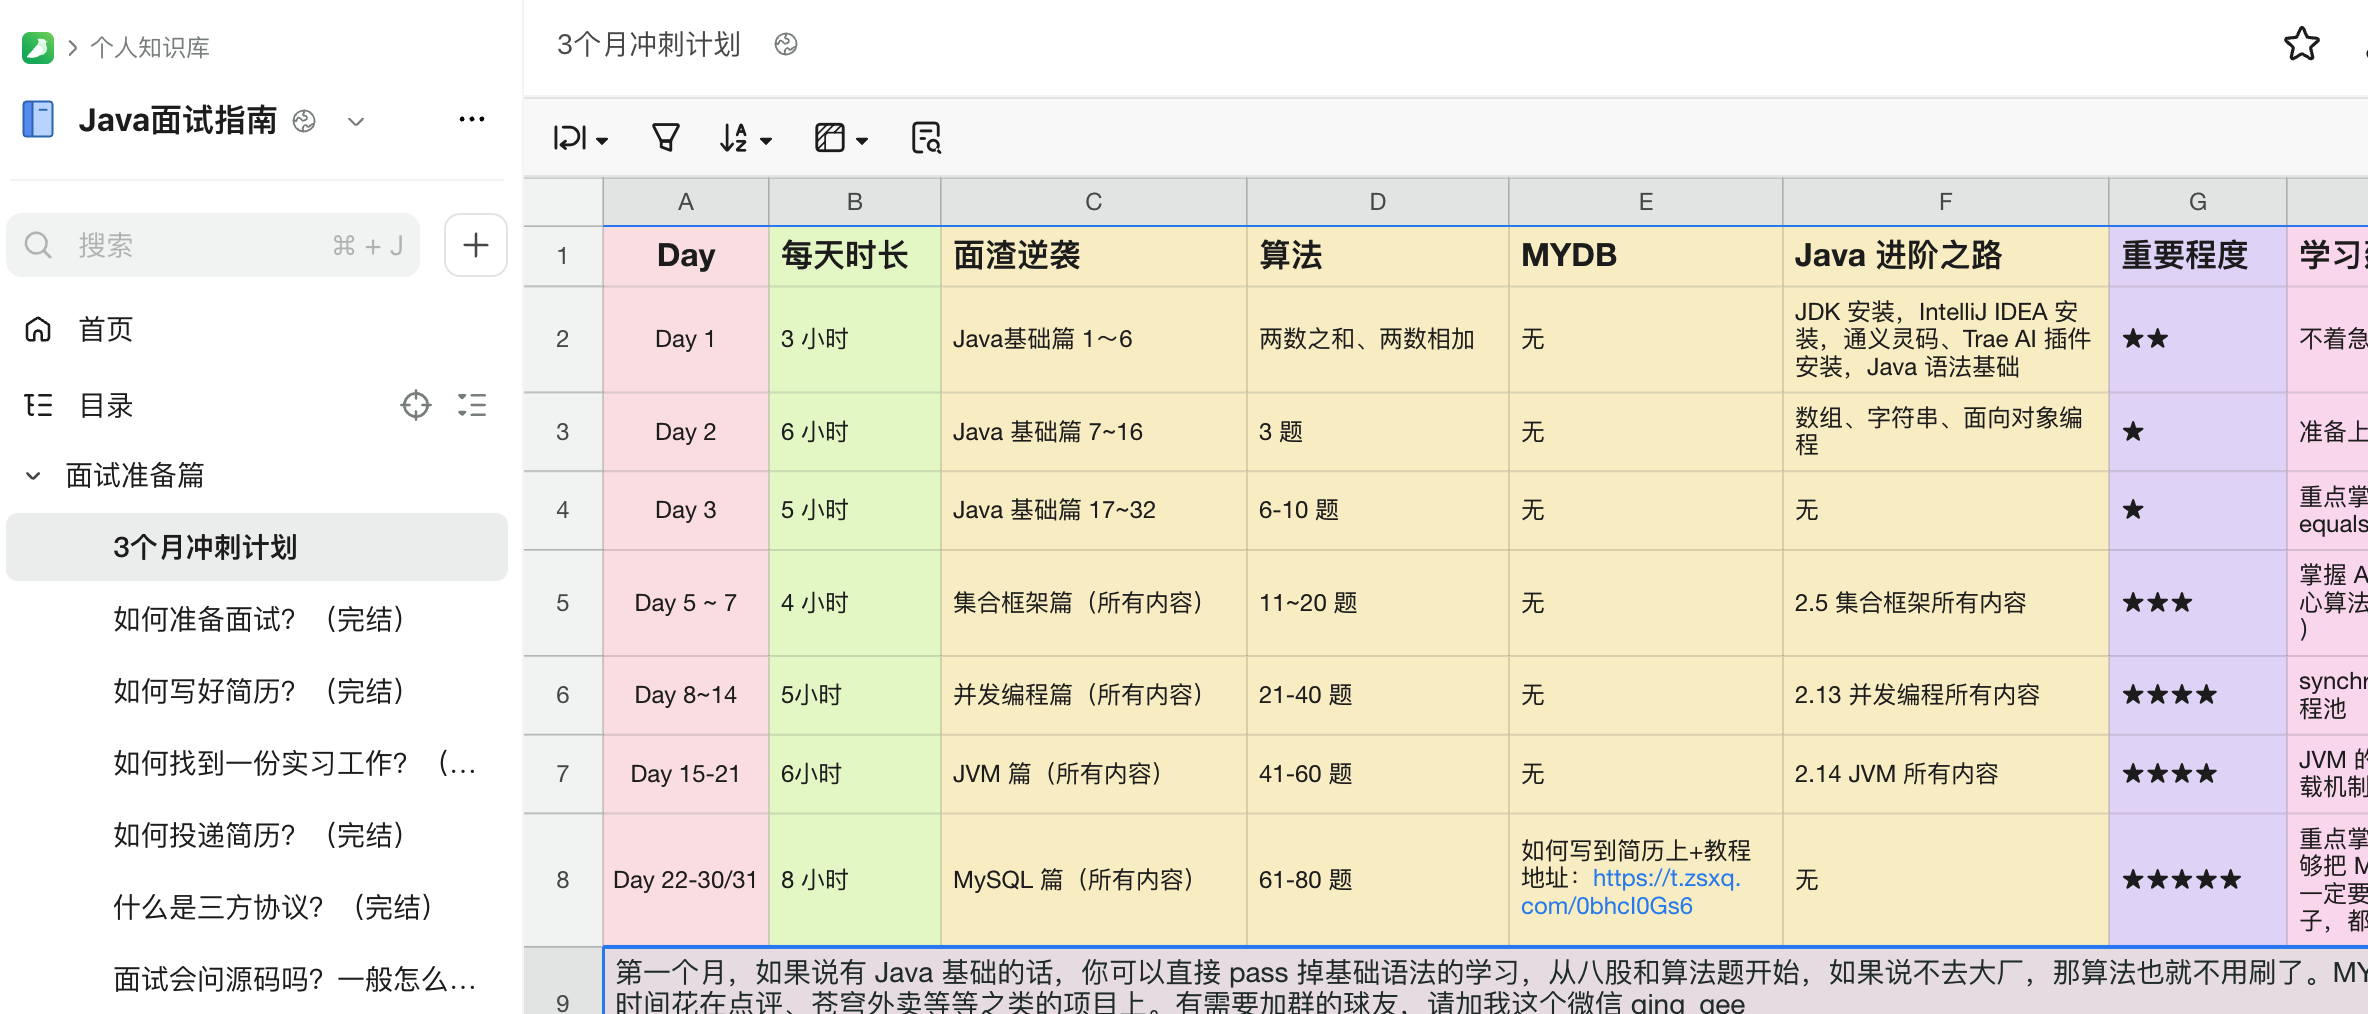This screenshot has height=1014, width=2368.
Task: Open the dropdown next to Java面试指南 title
Action: pos(356,120)
